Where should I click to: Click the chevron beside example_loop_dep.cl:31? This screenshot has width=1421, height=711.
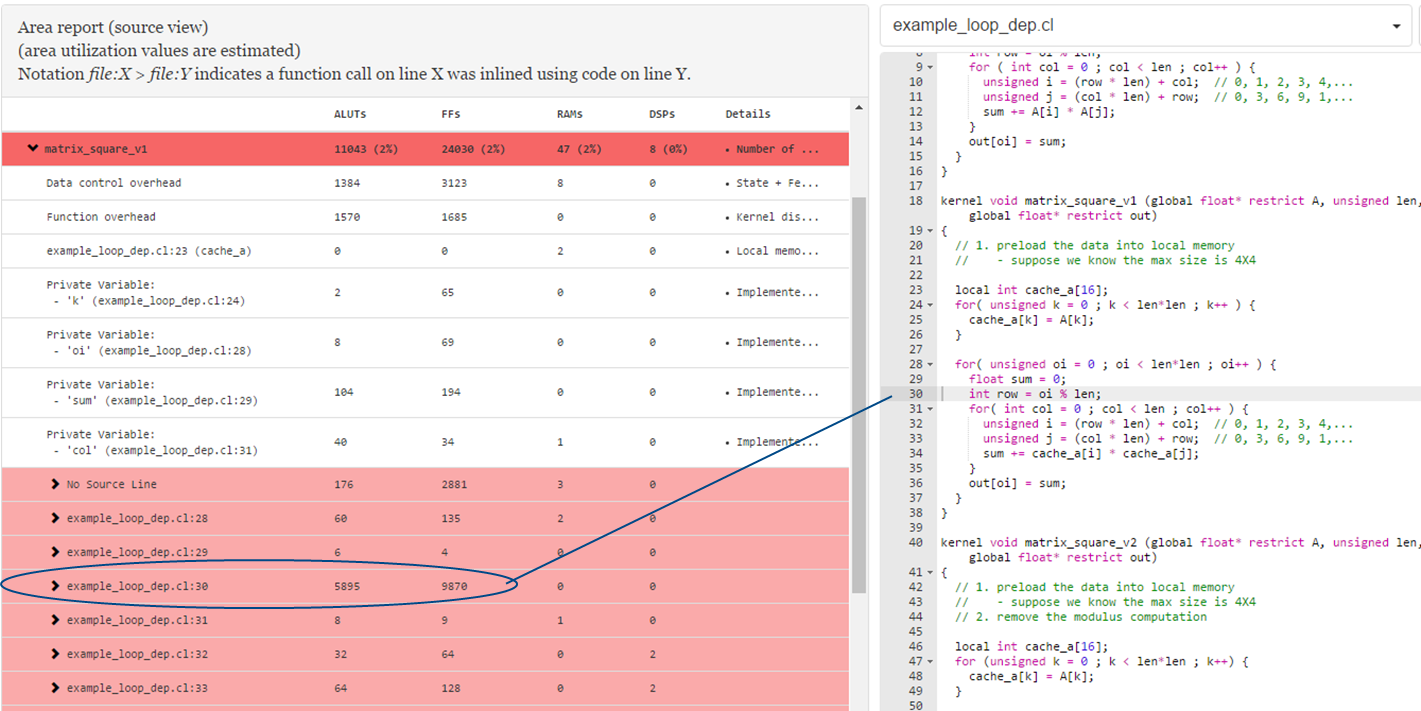tap(56, 620)
